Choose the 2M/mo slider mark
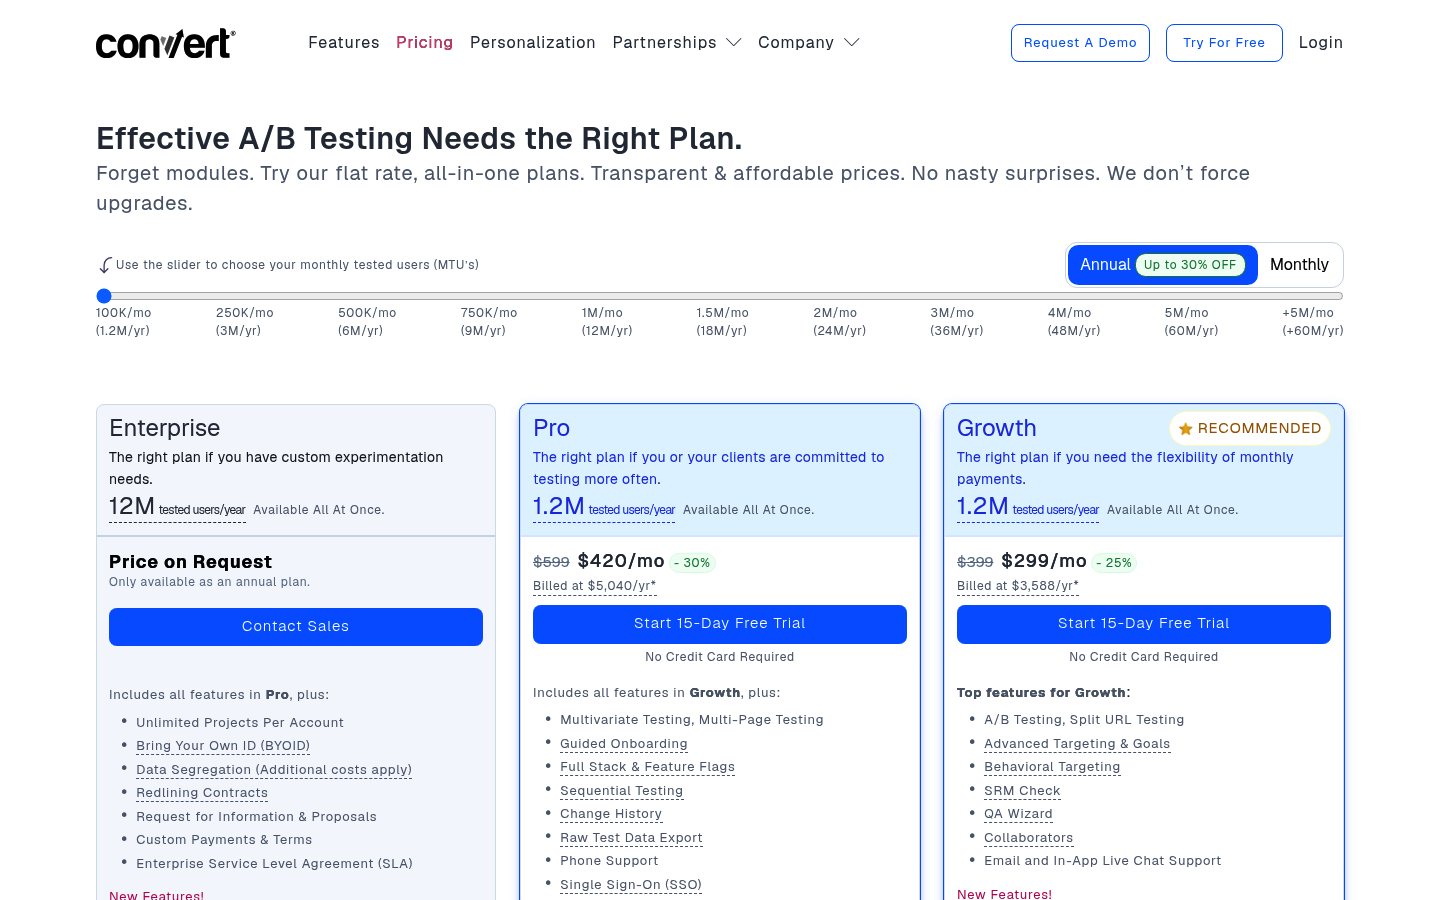Image resolution: width=1440 pixels, height=900 pixels. tap(840, 322)
